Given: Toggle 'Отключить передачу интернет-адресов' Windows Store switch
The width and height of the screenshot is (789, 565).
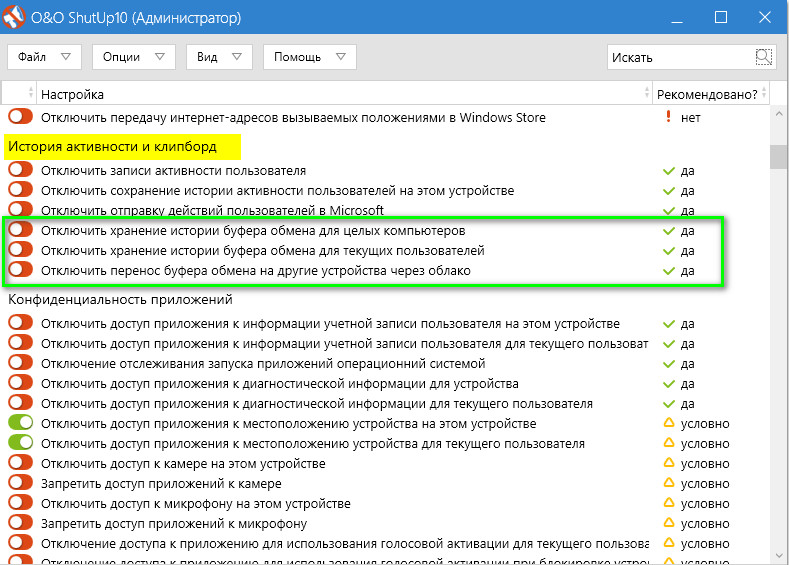Looking at the screenshot, I should click(x=21, y=116).
